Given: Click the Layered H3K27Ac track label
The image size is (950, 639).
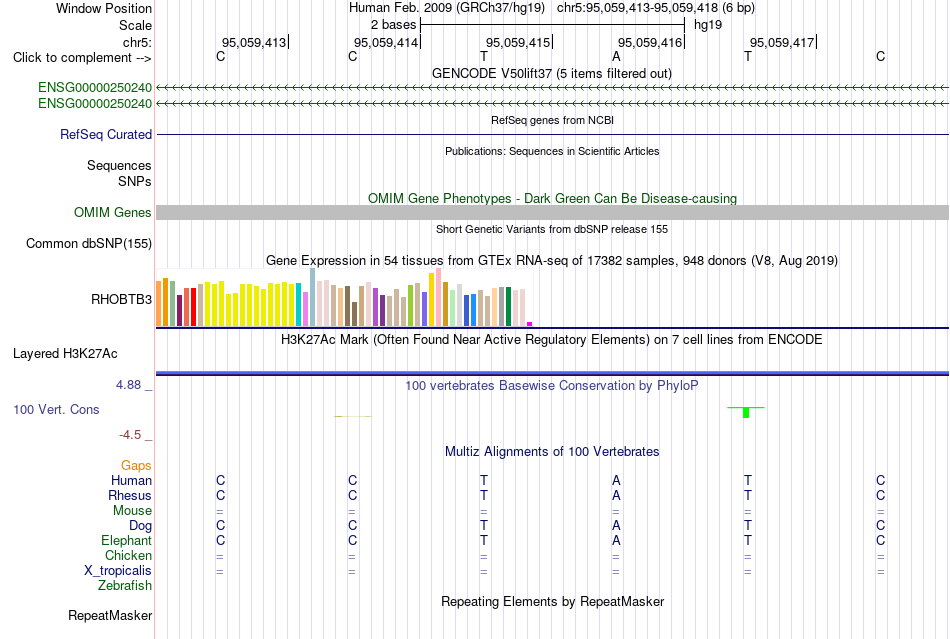Looking at the screenshot, I should [x=65, y=354].
